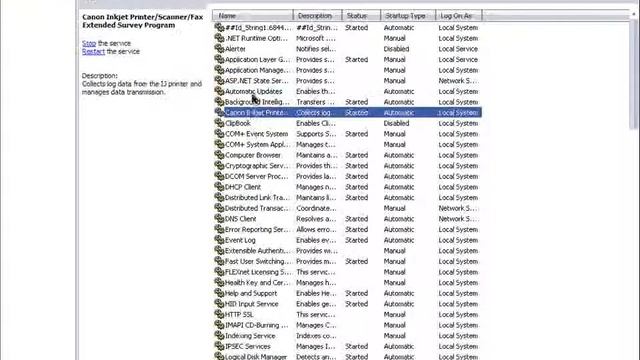
Task: Click the 'Notifies sel...' description of Alerter
Action: pyautogui.click(x=316, y=49)
